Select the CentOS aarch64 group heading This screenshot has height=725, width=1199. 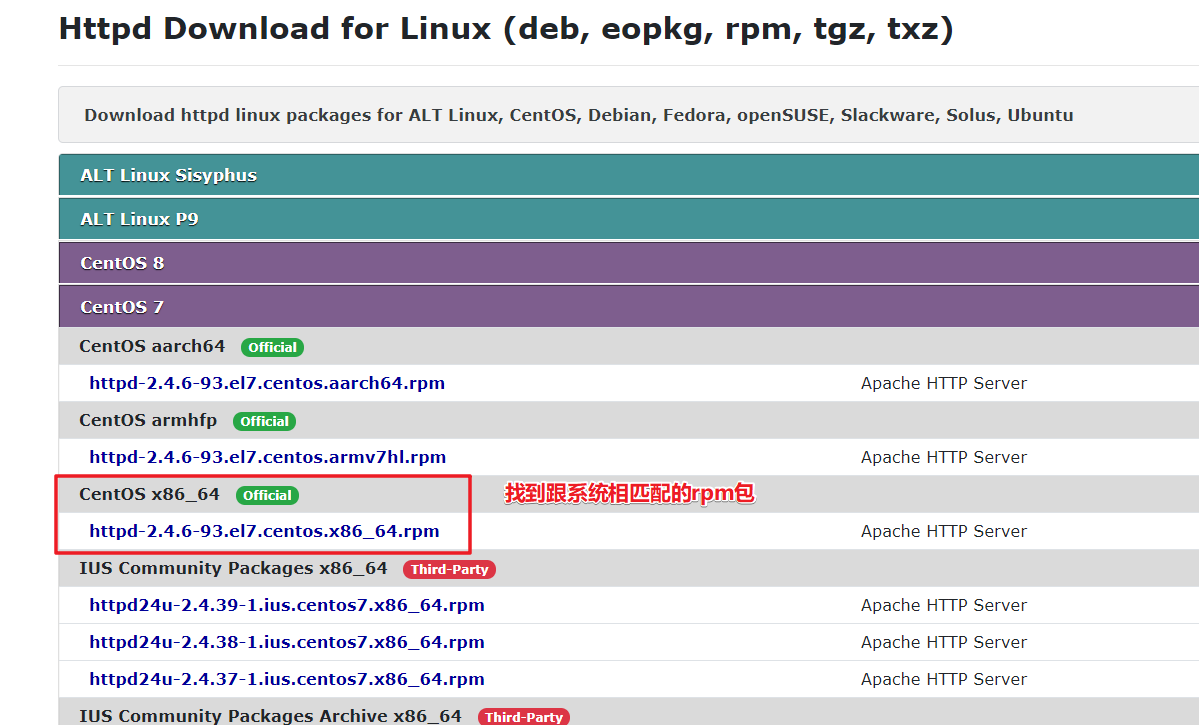pos(152,346)
